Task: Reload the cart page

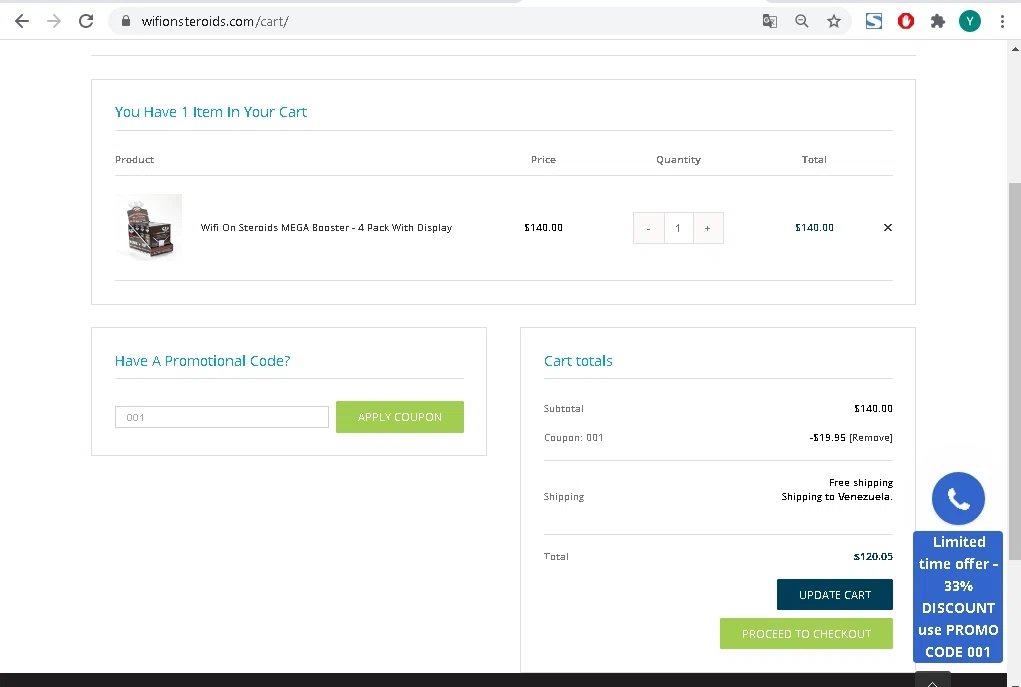Action: pos(86,21)
